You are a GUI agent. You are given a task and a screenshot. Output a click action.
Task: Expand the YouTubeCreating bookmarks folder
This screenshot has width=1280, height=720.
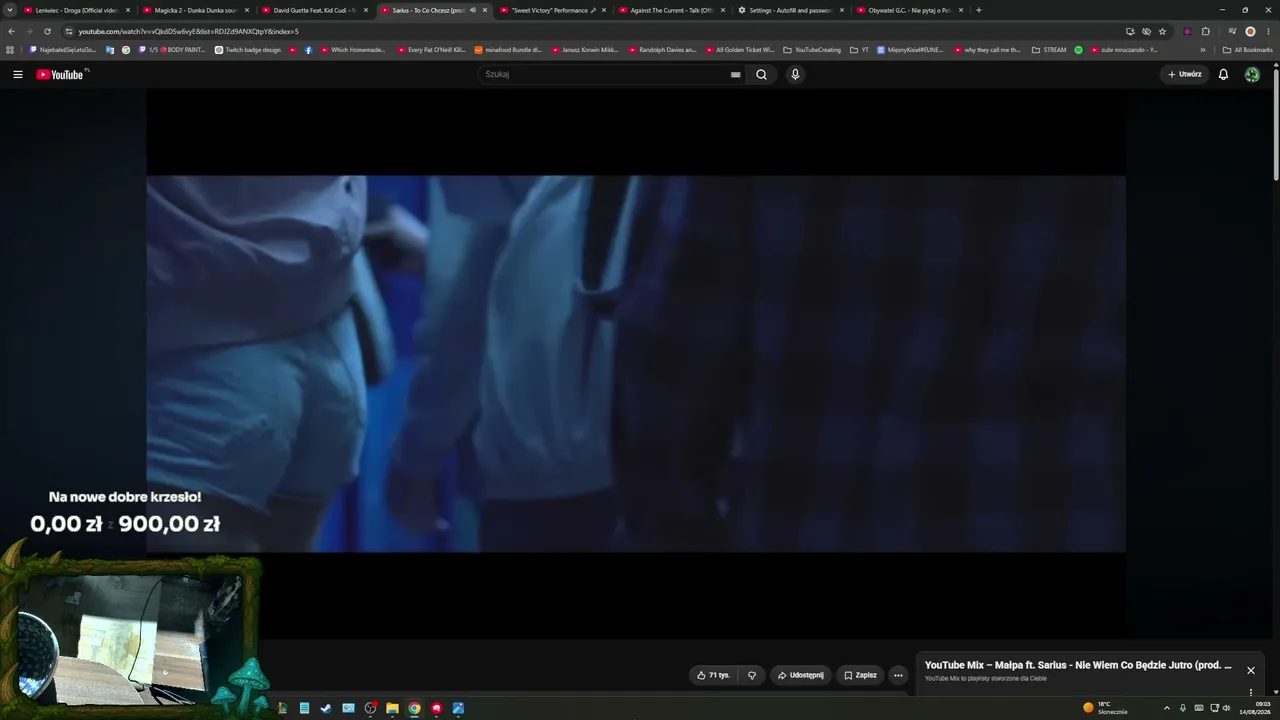[x=812, y=50]
